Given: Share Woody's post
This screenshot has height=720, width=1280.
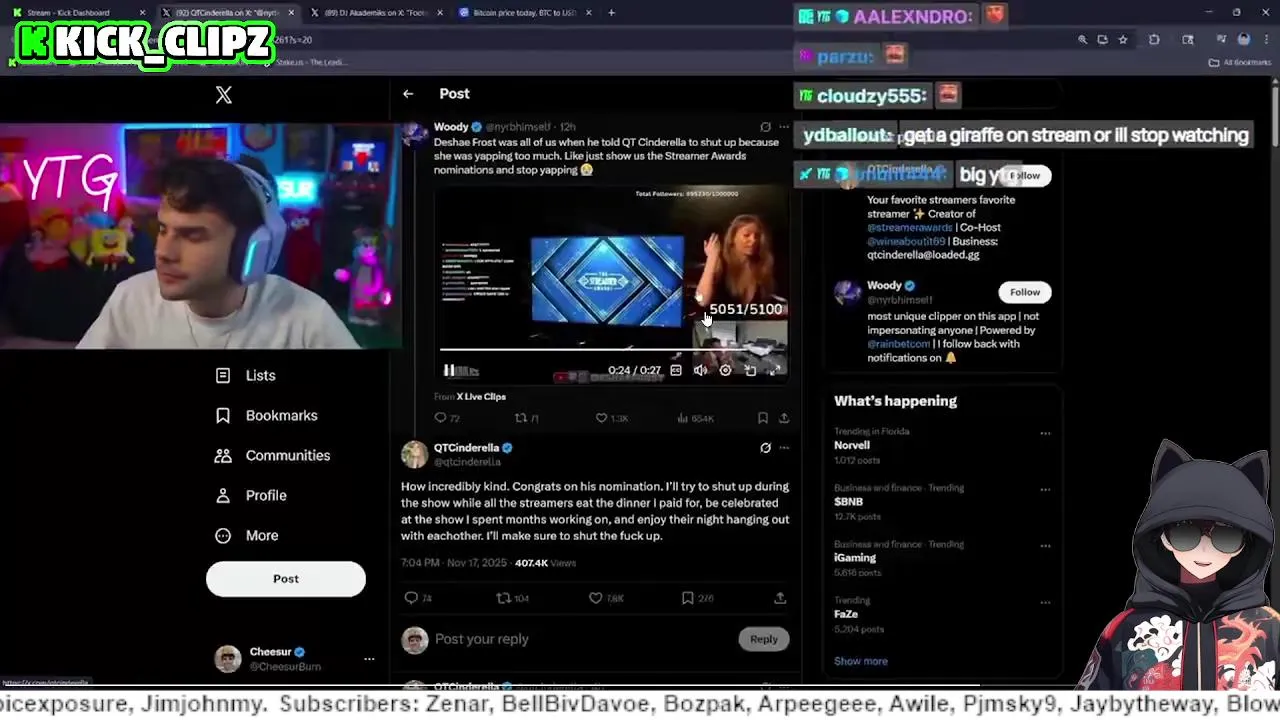Looking at the screenshot, I should pyautogui.click(x=784, y=418).
